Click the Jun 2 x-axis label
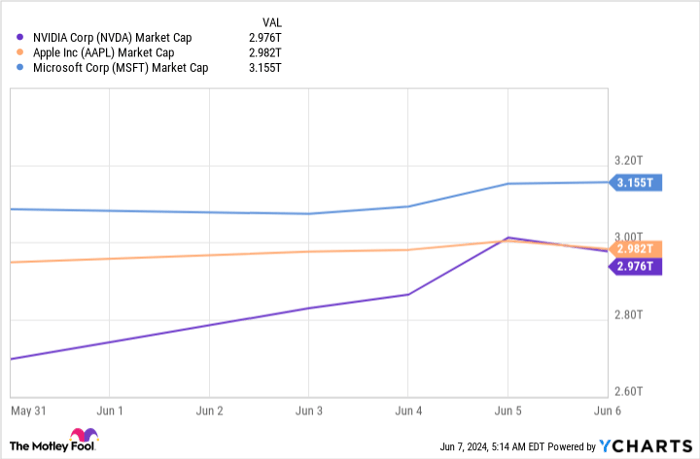 tap(209, 411)
